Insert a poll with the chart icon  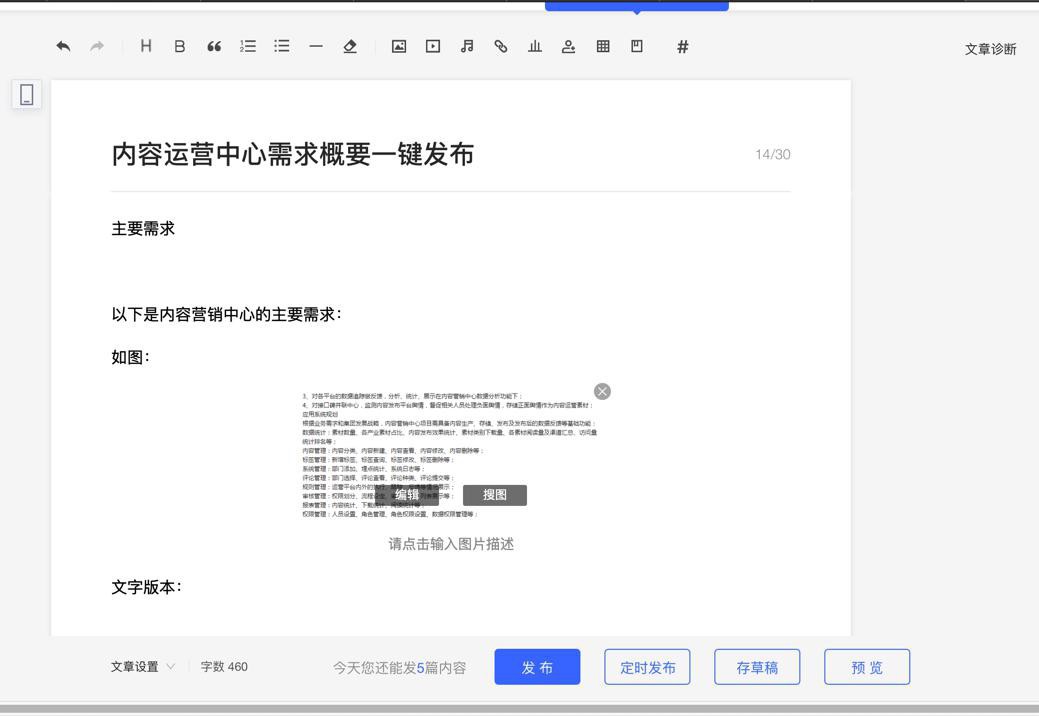pyautogui.click(x=535, y=46)
